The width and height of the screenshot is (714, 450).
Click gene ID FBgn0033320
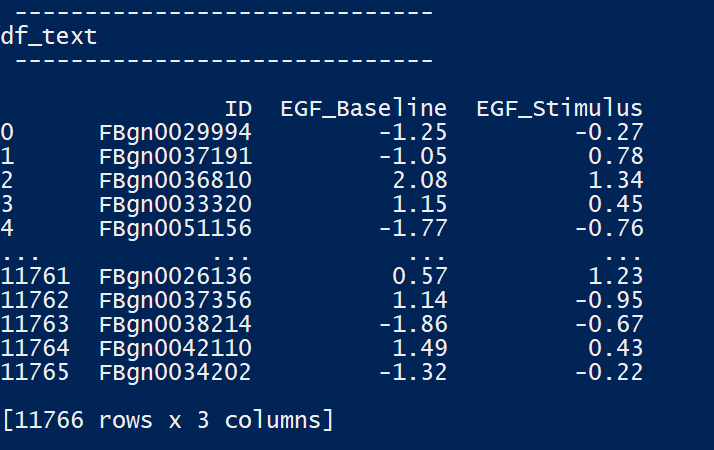coord(175,205)
